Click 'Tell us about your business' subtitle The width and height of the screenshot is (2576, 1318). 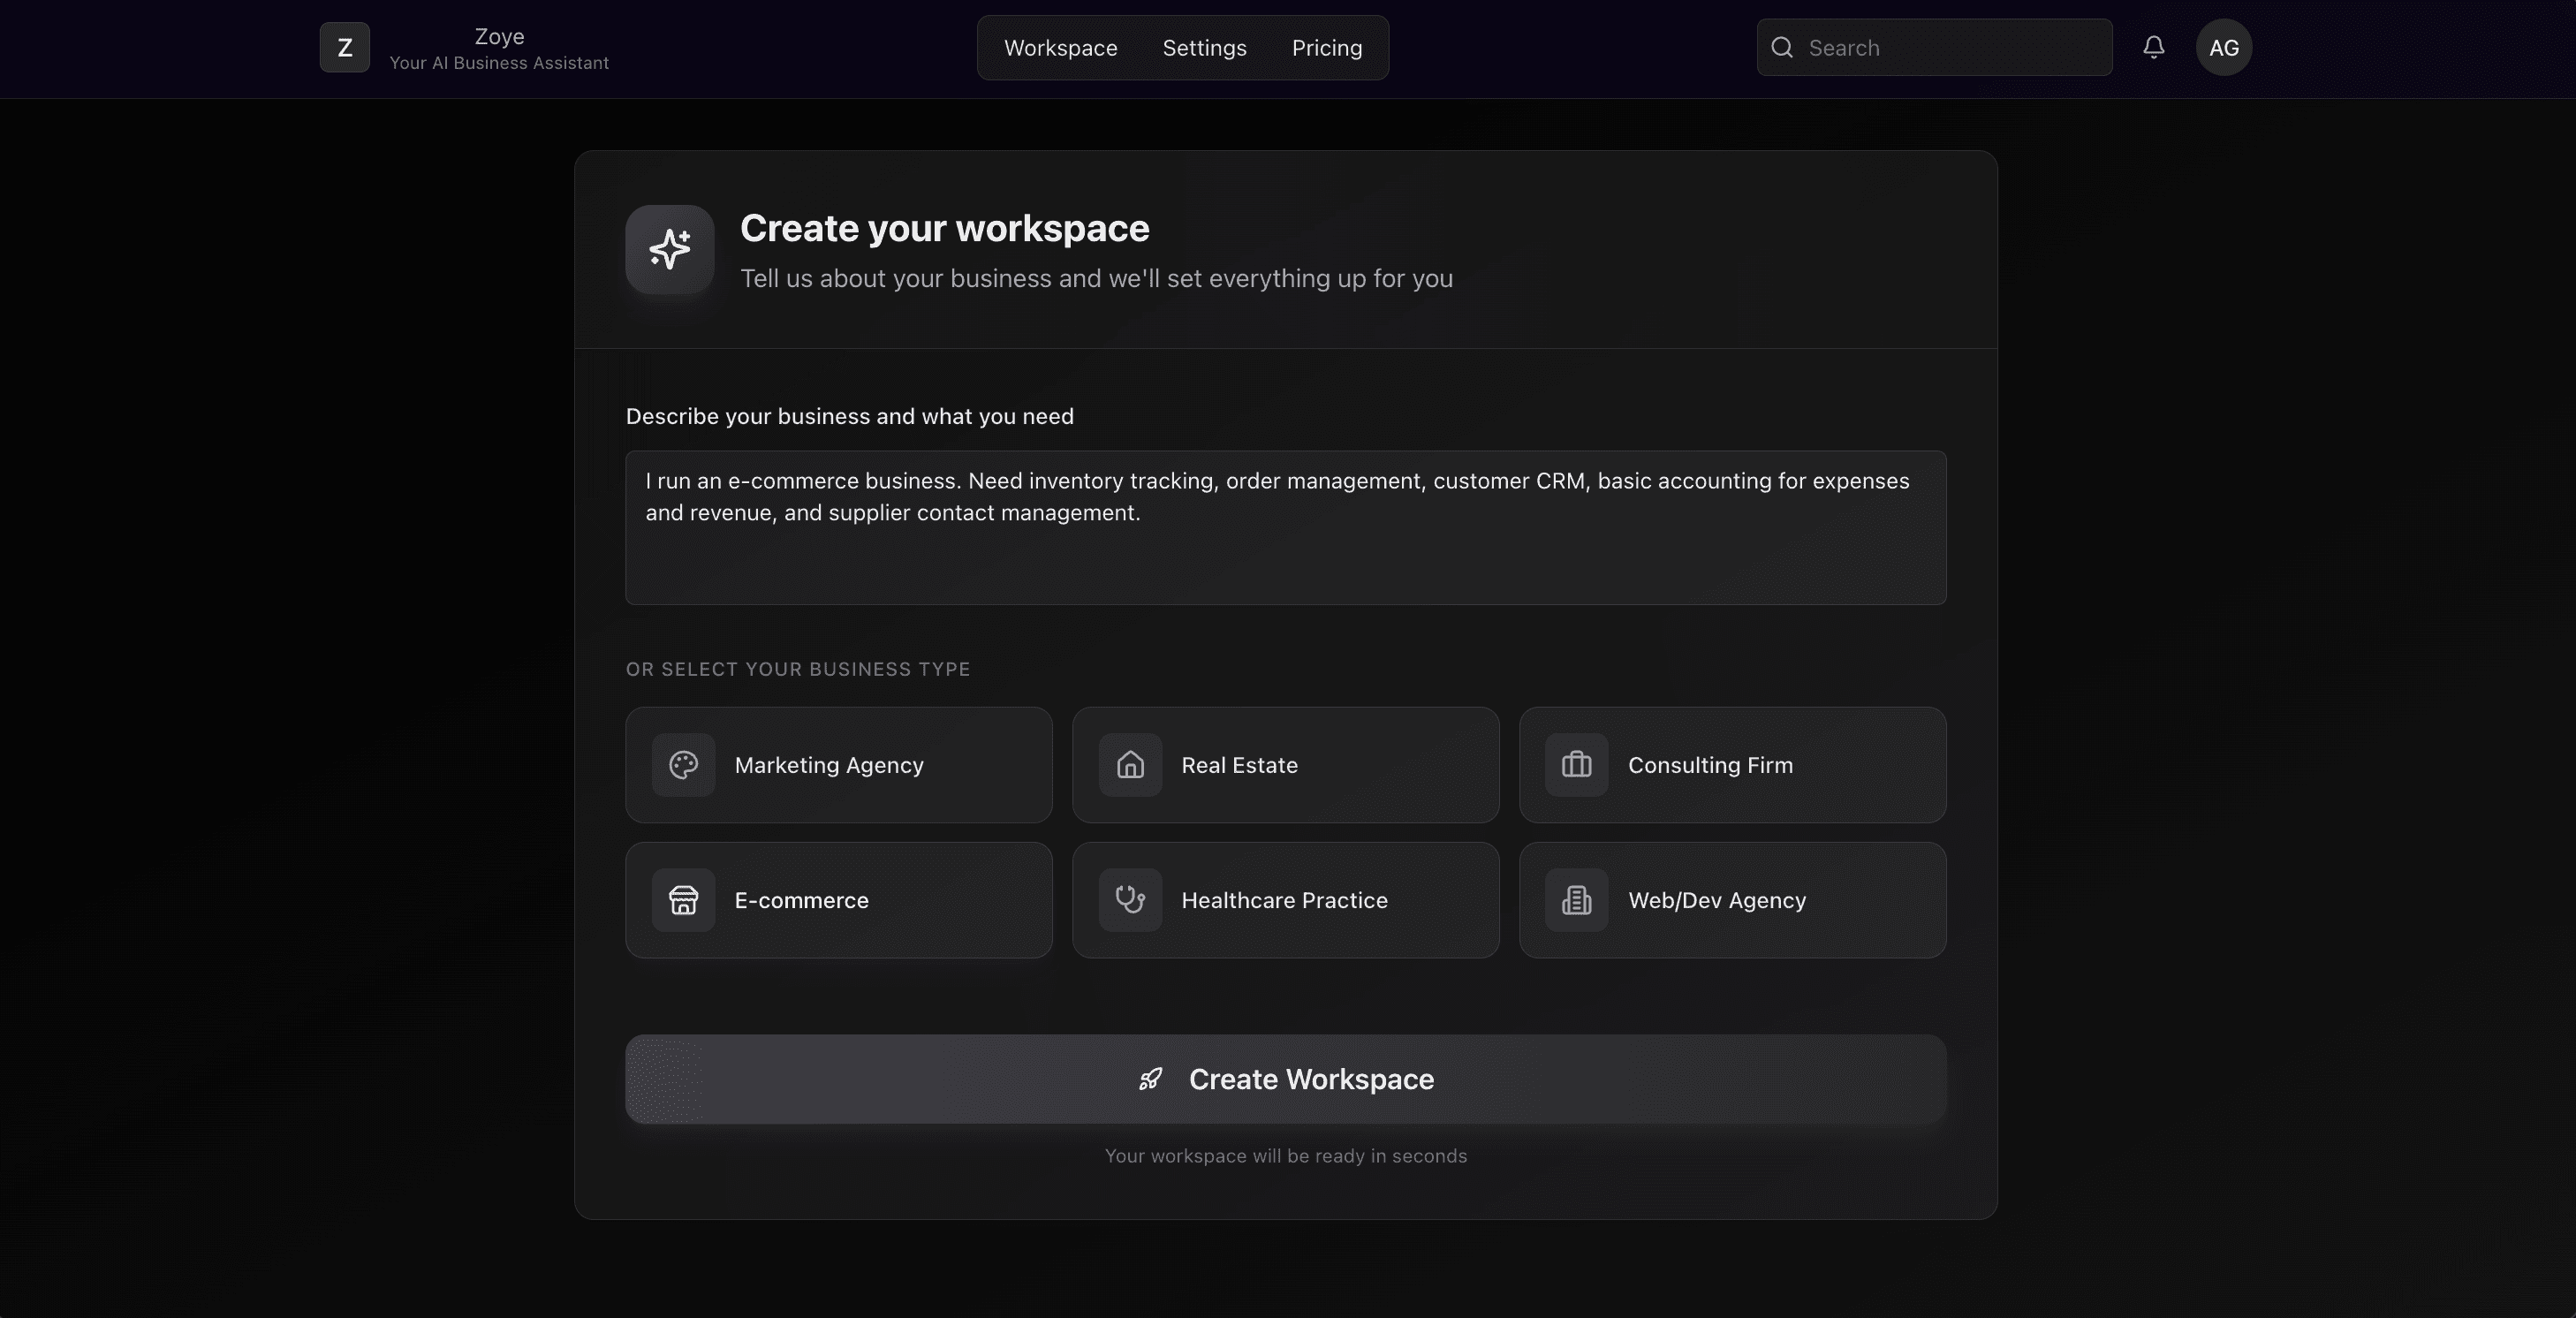1096,278
